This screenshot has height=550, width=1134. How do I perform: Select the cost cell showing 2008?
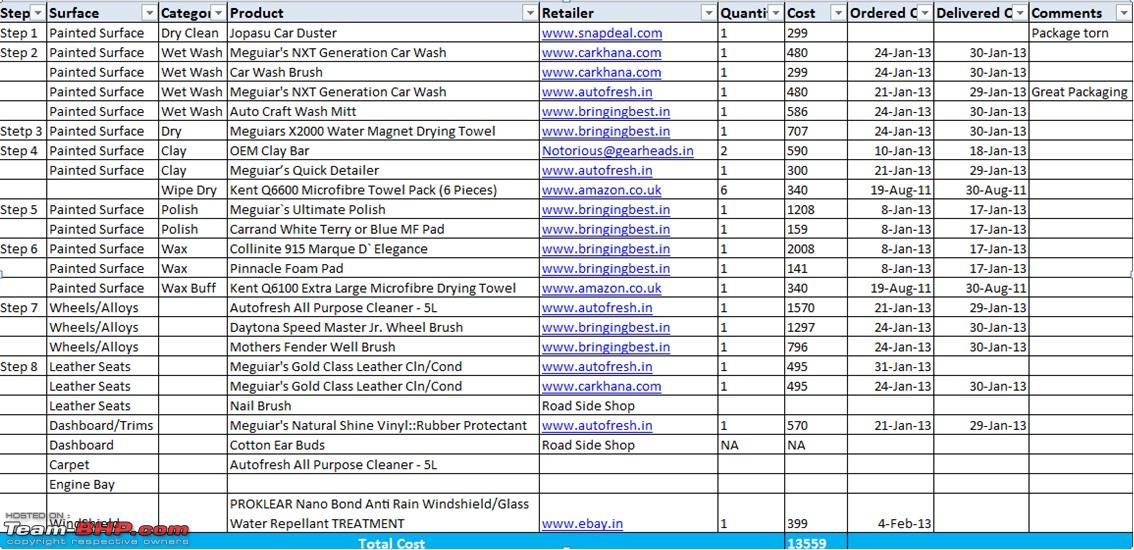pyautogui.click(x=816, y=248)
